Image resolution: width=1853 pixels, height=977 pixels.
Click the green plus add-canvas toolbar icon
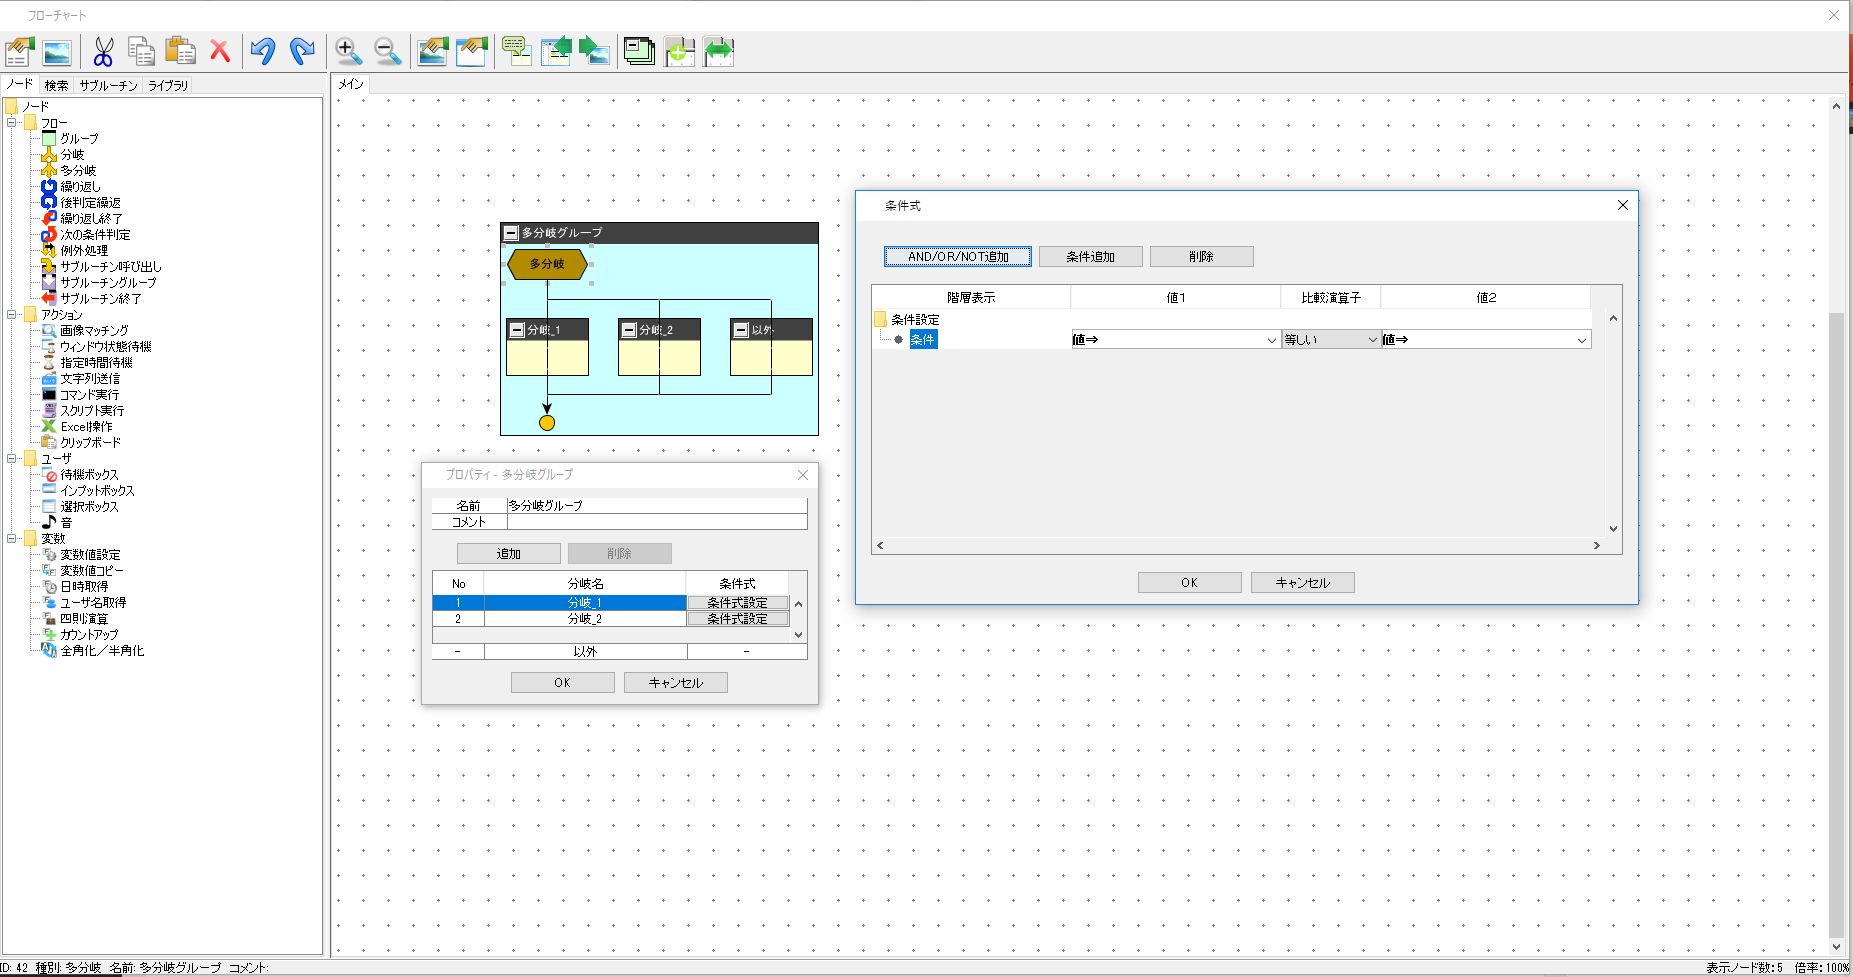click(680, 51)
